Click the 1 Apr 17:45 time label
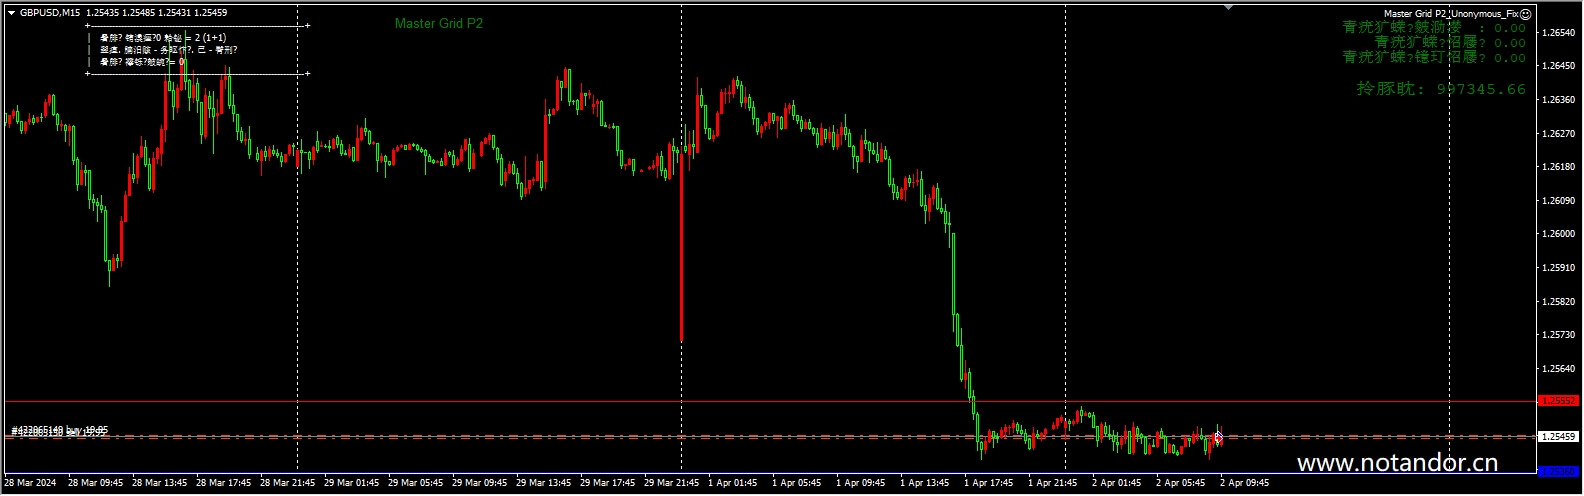The image size is (1584, 496). coord(989,483)
